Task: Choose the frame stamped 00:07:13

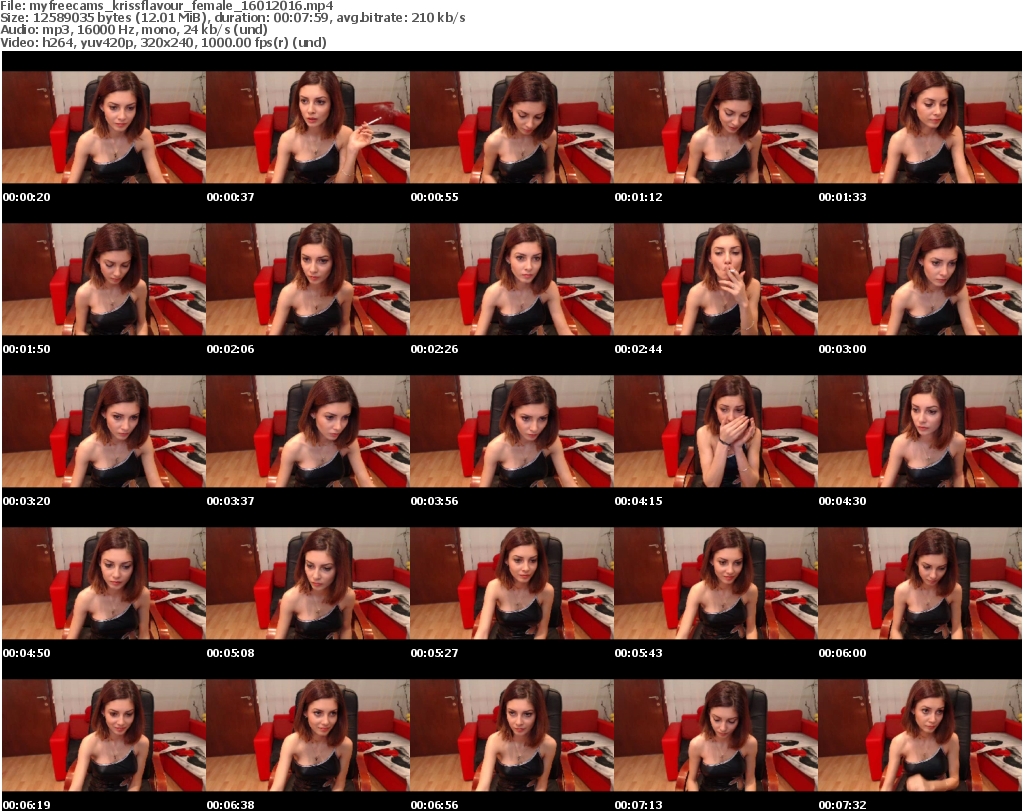Action: click(716, 735)
